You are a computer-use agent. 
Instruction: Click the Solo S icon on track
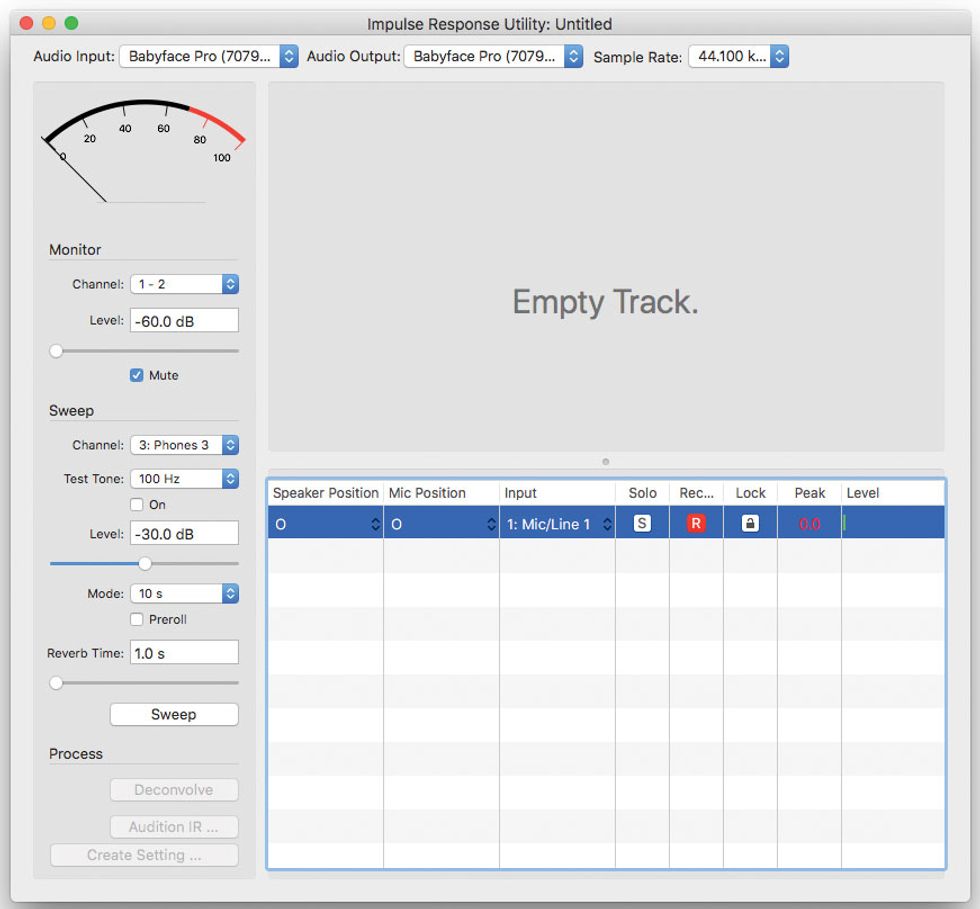642,523
